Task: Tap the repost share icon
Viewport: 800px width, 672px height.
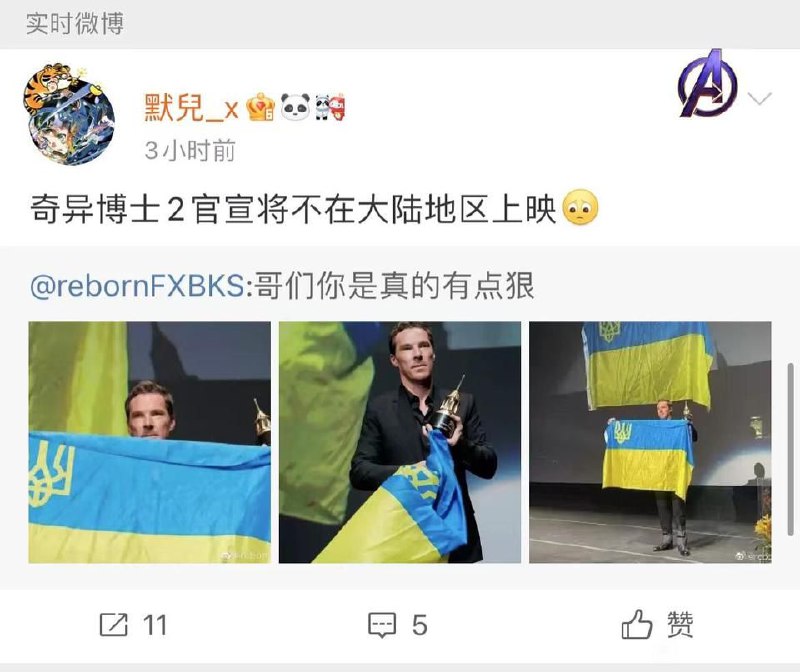Action: 113,625
